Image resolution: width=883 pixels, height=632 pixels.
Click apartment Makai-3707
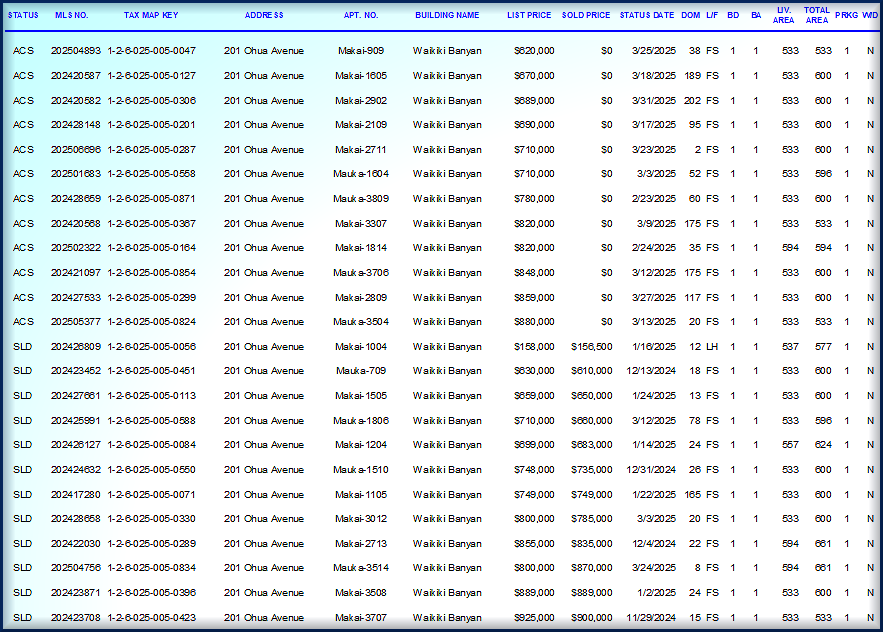(361, 617)
